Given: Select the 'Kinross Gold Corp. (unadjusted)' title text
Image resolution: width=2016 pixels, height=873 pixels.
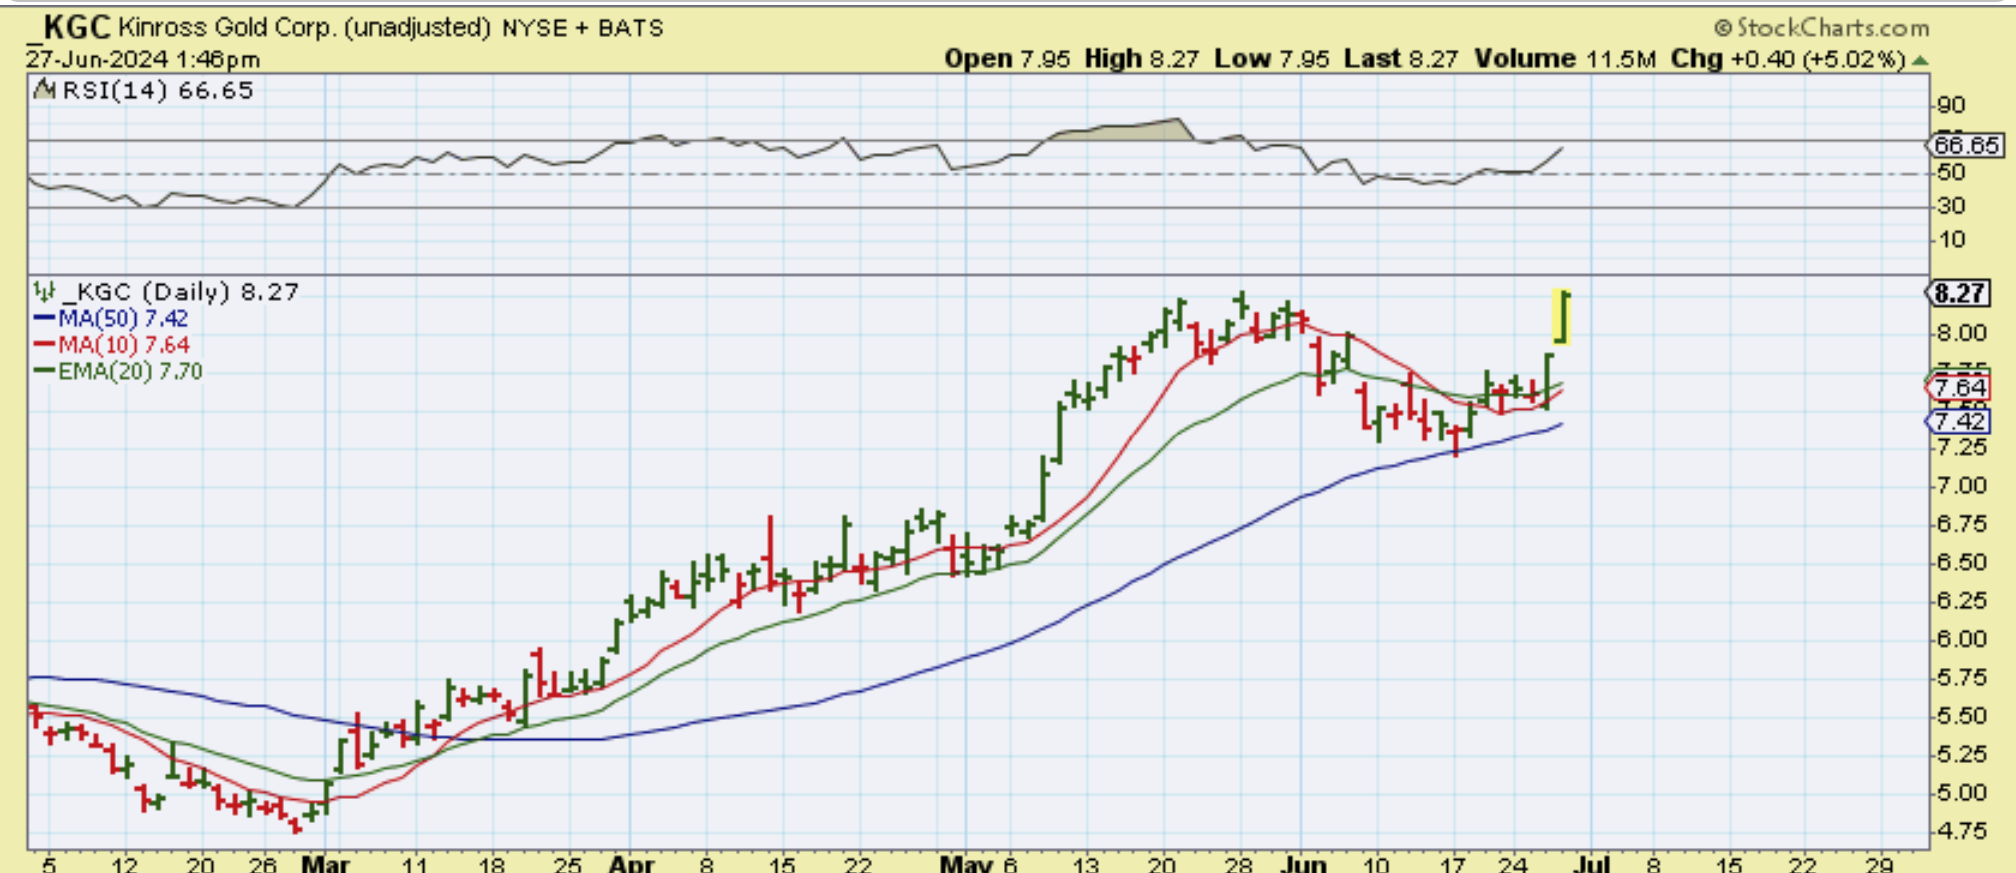Looking at the screenshot, I should click(305, 28).
